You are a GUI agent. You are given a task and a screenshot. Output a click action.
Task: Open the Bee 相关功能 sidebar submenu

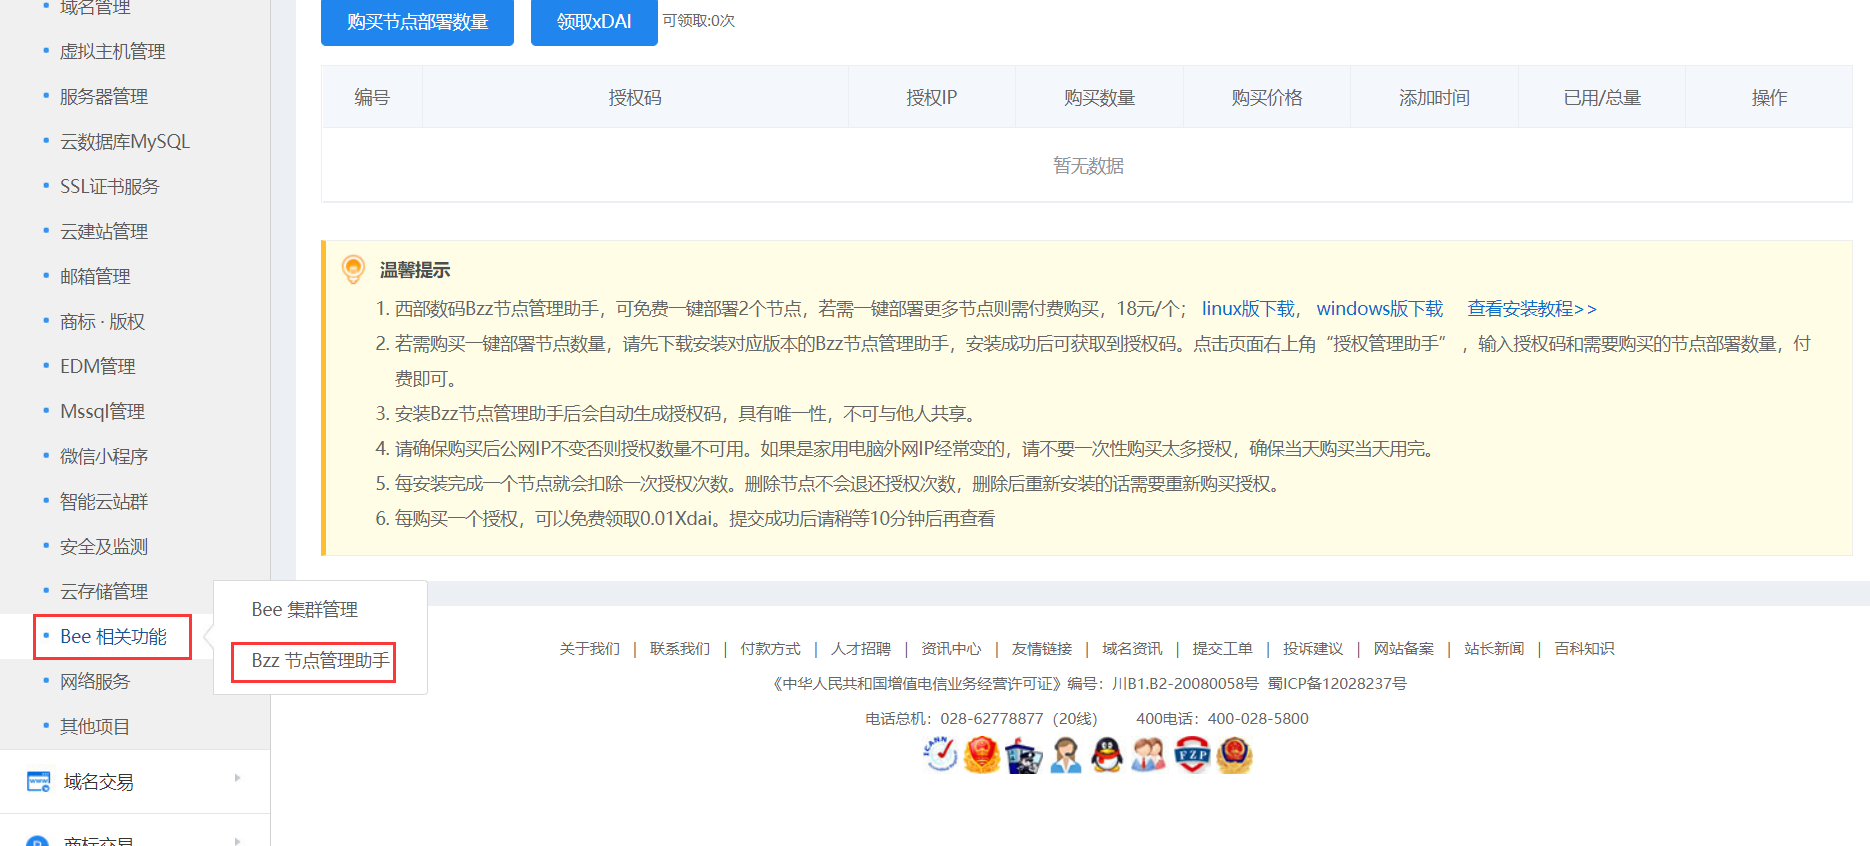tap(113, 637)
